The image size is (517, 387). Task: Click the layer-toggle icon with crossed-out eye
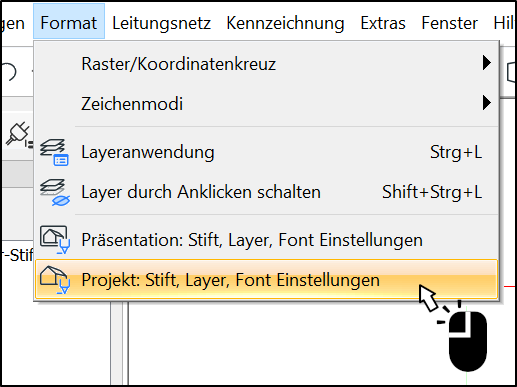coord(55,192)
